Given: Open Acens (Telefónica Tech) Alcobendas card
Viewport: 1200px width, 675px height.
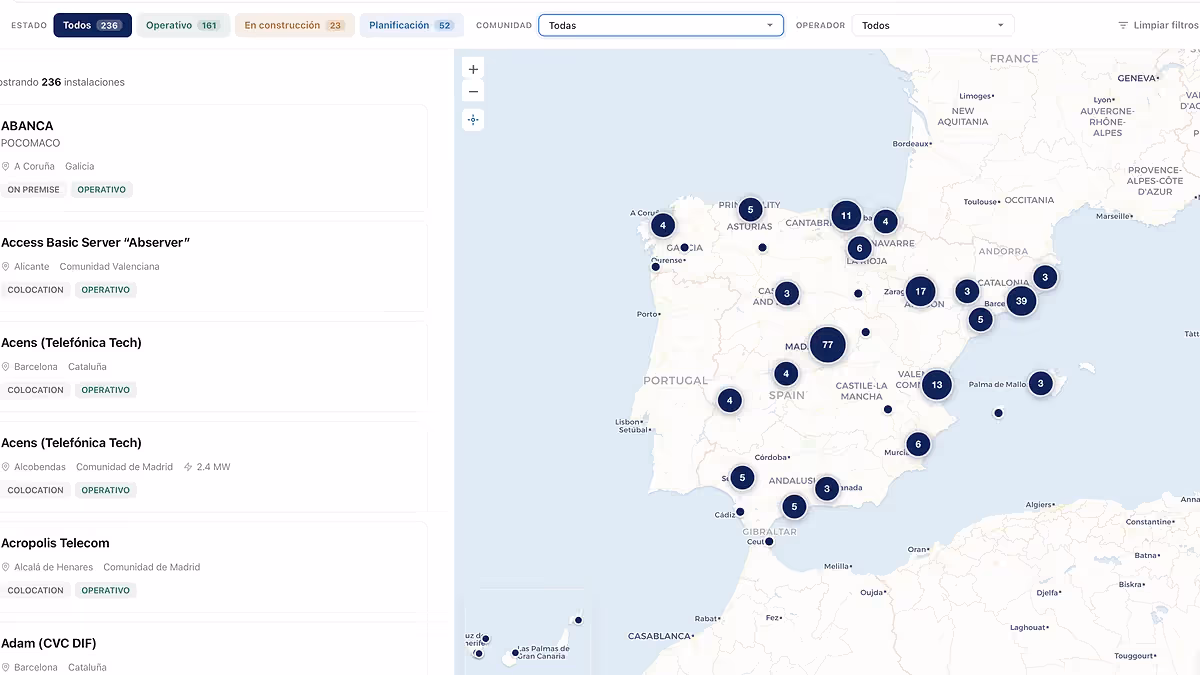Looking at the screenshot, I should [x=214, y=466].
